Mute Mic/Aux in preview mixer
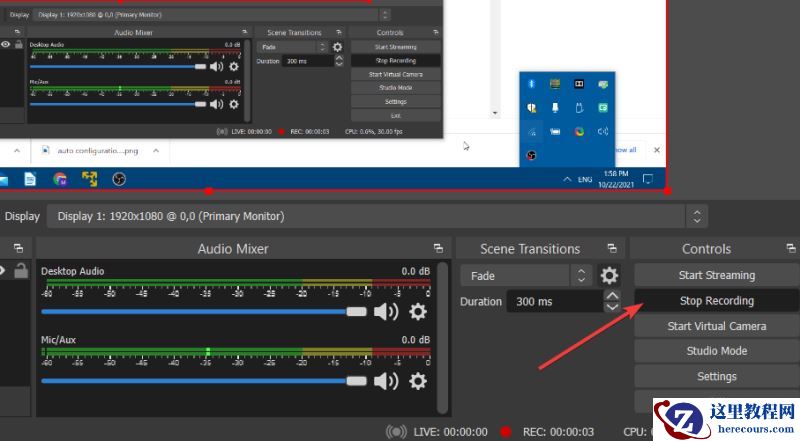The image size is (800, 441). pos(217,104)
